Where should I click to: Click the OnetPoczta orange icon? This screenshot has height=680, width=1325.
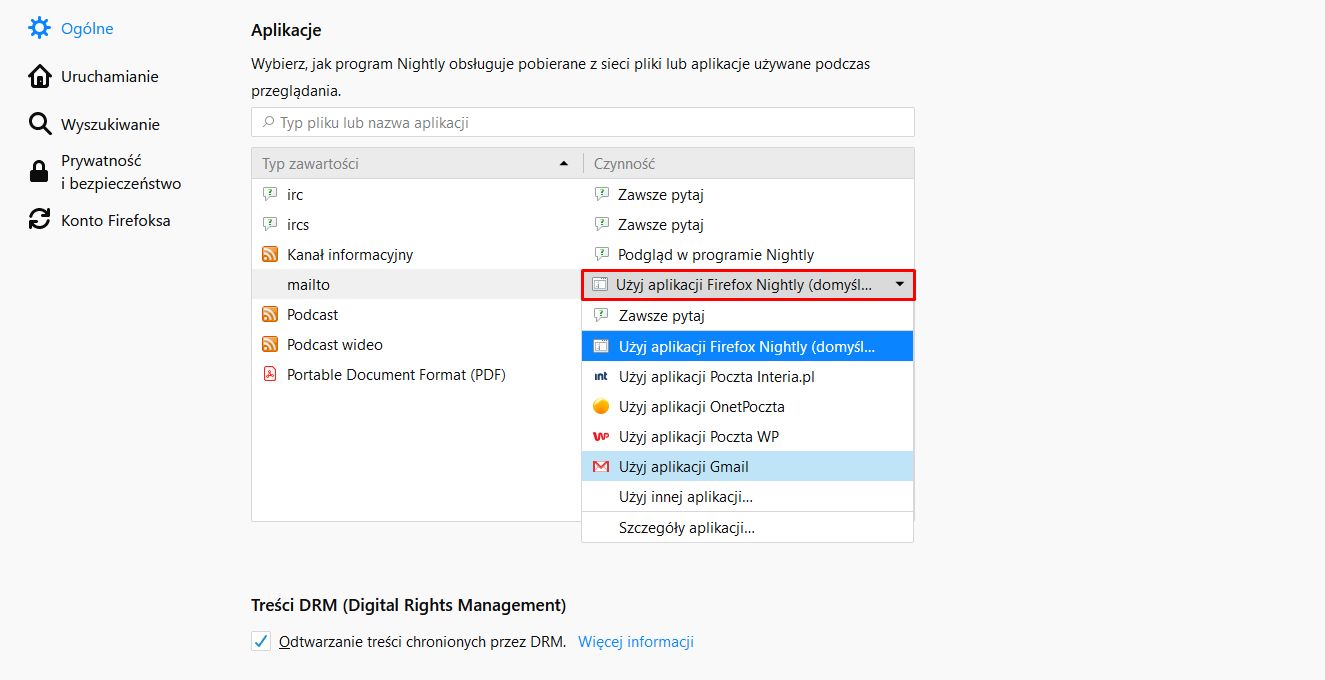tap(601, 407)
